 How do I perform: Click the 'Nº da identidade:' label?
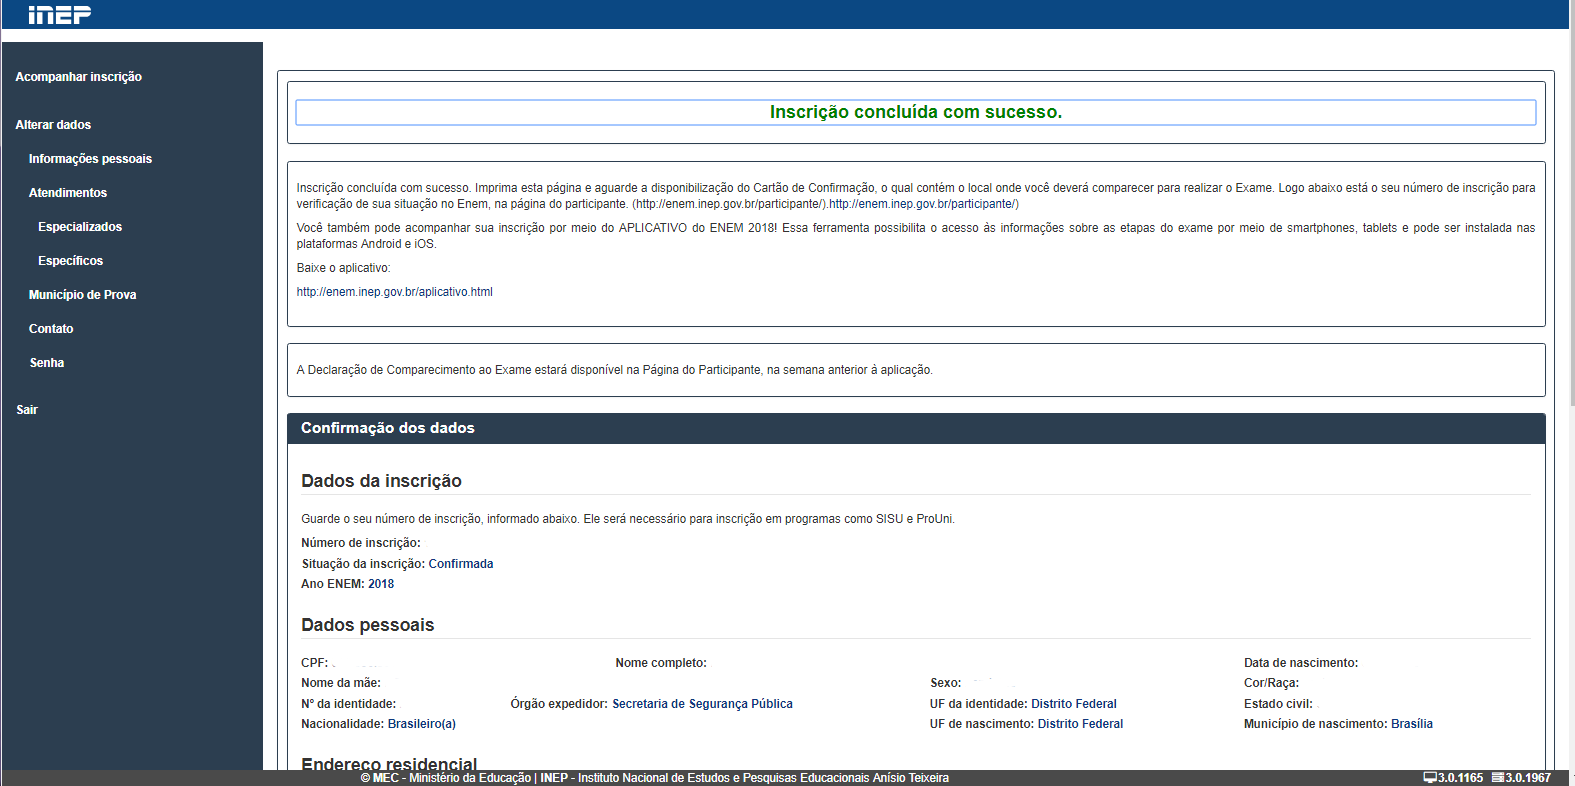349,704
